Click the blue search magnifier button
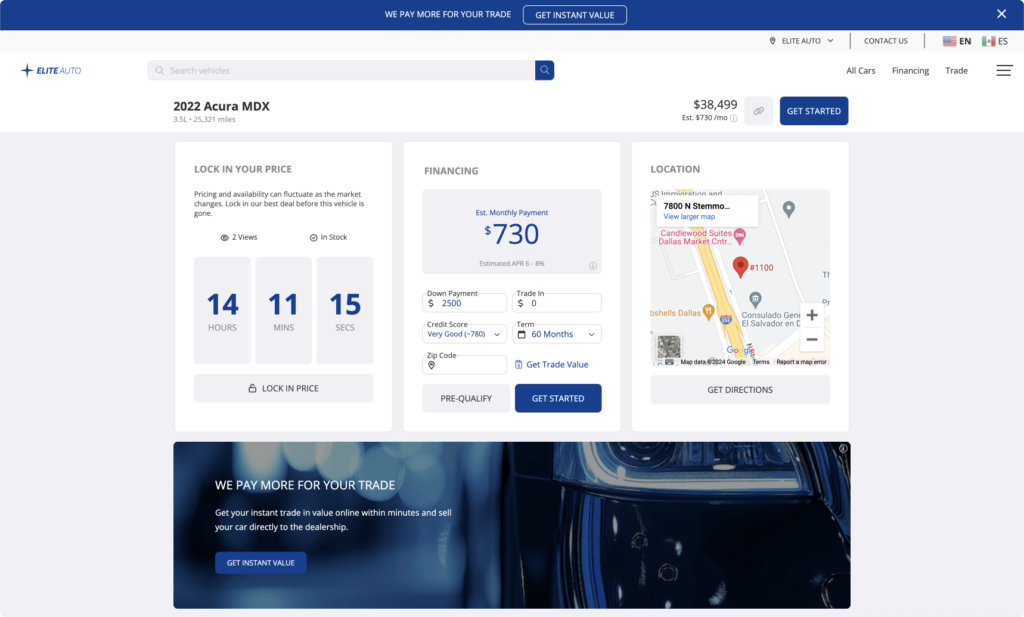The image size is (1024, 617). 544,70
